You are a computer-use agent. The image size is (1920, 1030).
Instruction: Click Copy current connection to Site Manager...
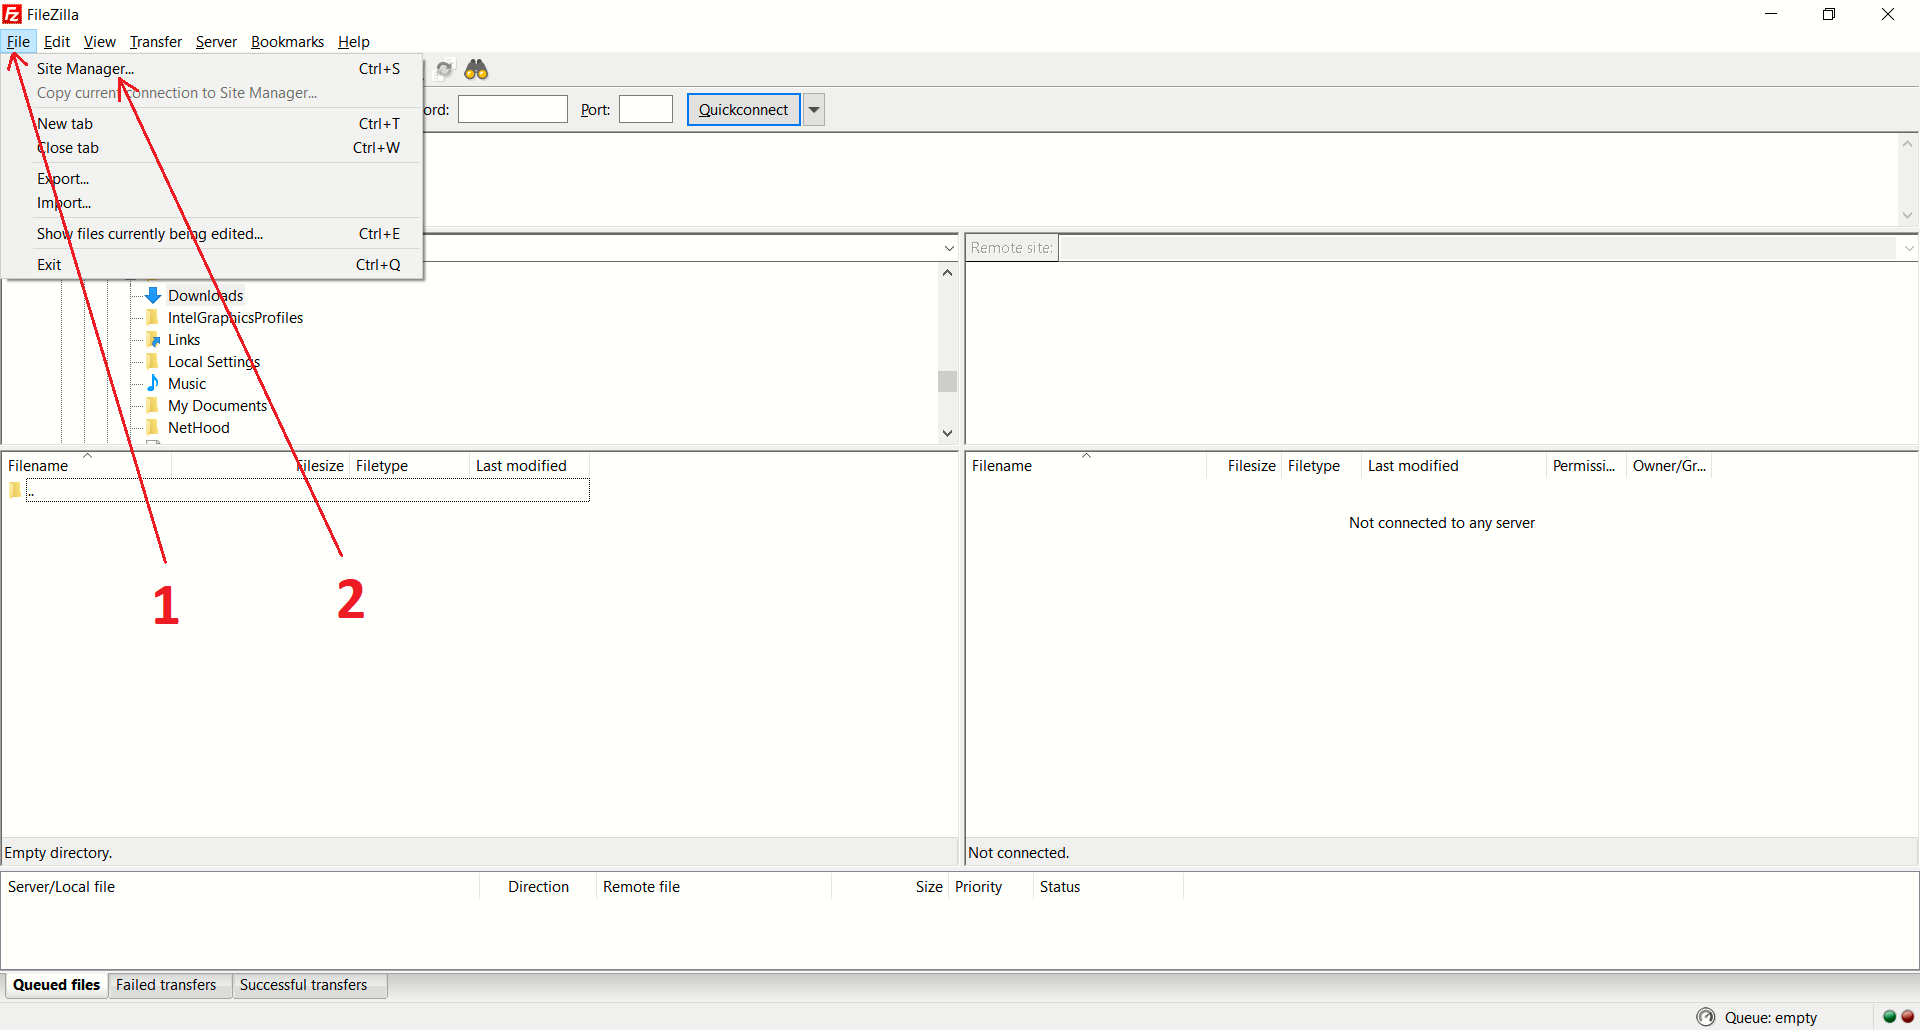(x=212, y=93)
